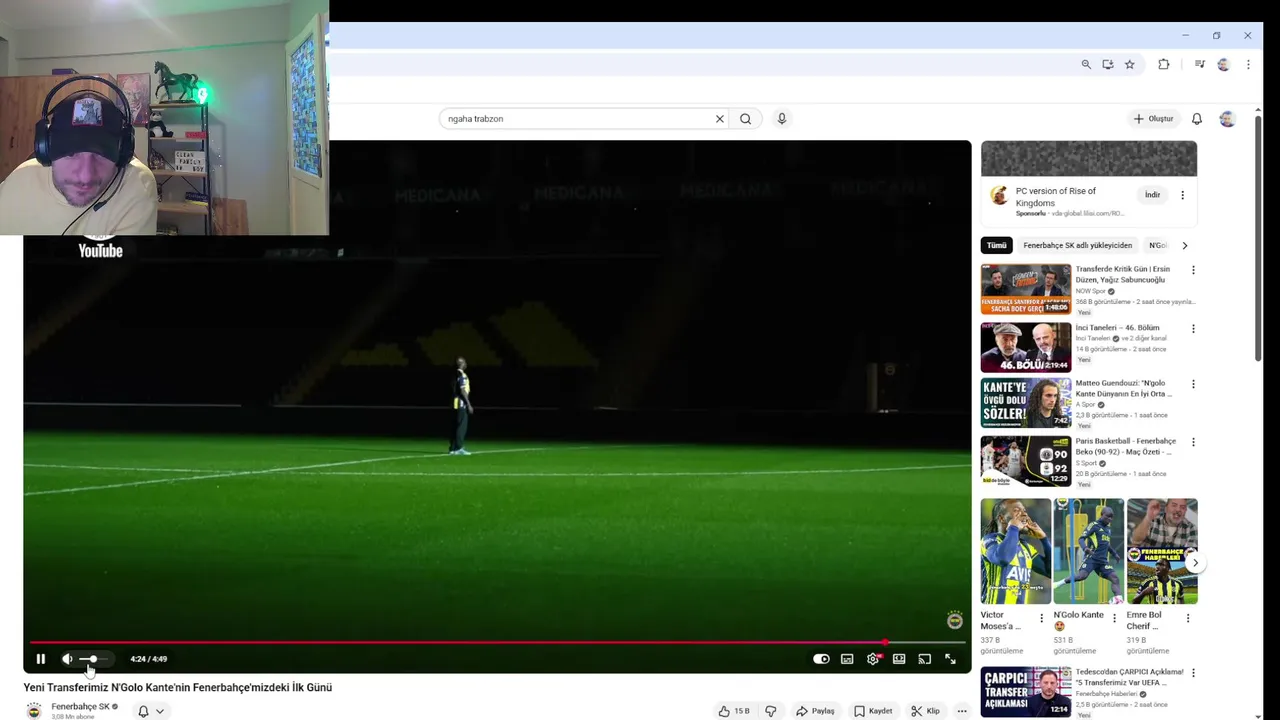Open the Fenerbahçe SK channel name link

click(x=80, y=707)
